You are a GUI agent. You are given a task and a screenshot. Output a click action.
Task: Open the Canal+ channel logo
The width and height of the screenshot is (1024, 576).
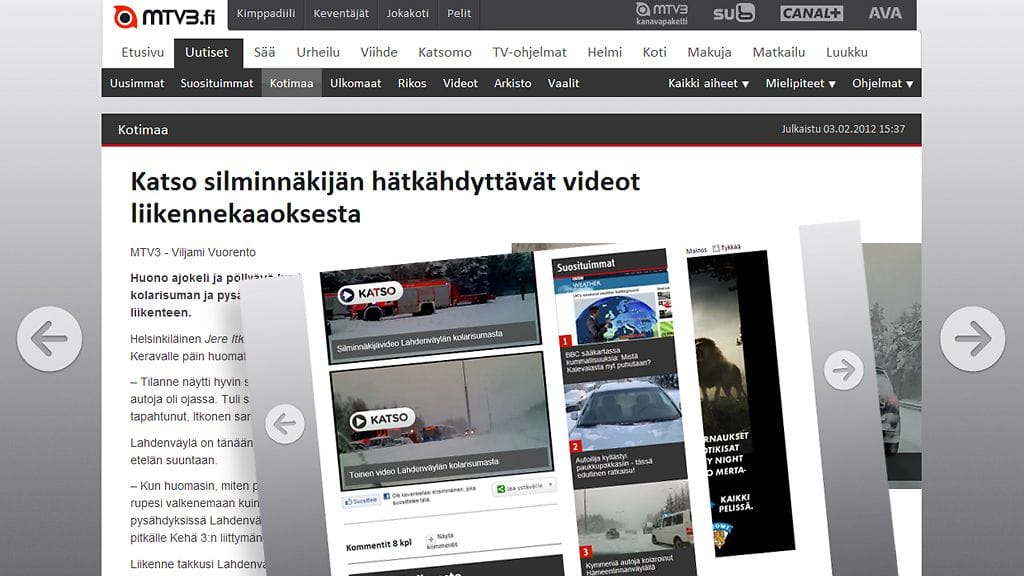click(x=811, y=14)
